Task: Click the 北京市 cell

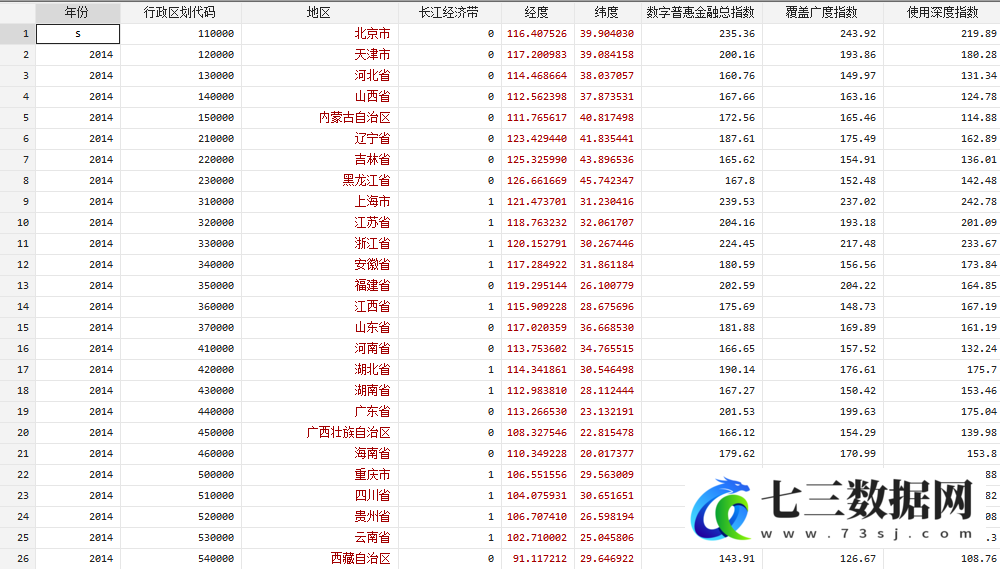Action: pos(320,33)
